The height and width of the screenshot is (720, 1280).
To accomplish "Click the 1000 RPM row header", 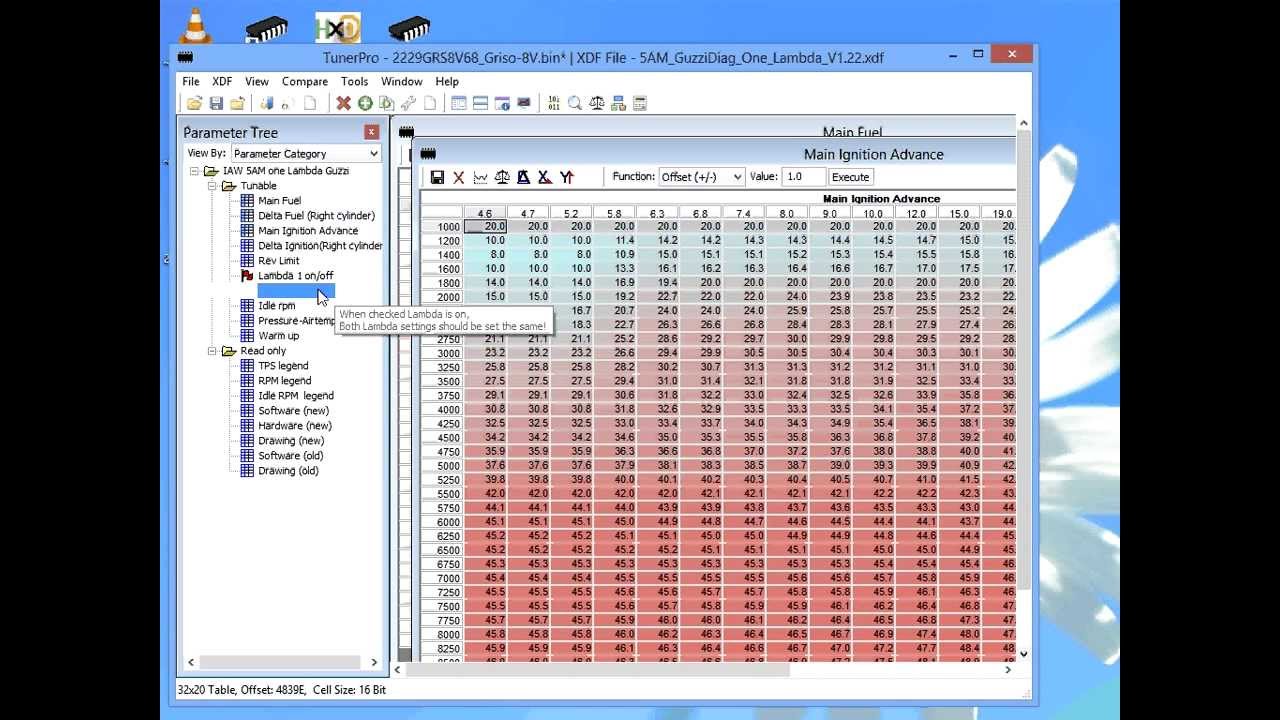I will pos(442,227).
